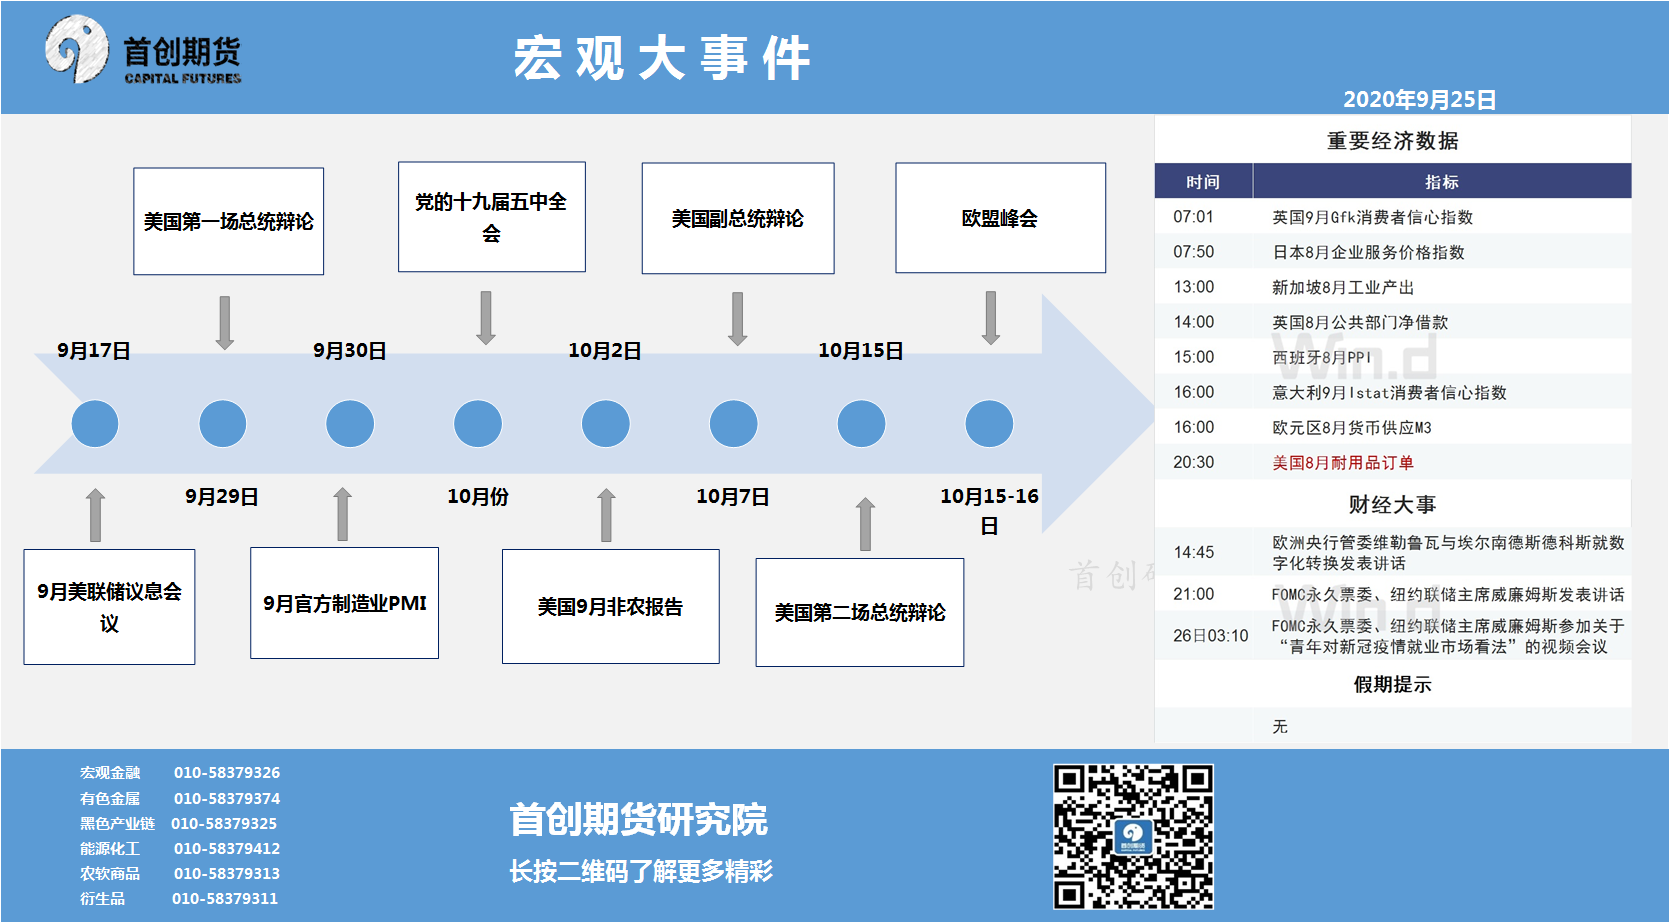Click the 长按二维码了解更多精彩 caption
Image resolution: width=1670 pixels, height=923 pixels.
pos(641,872)
